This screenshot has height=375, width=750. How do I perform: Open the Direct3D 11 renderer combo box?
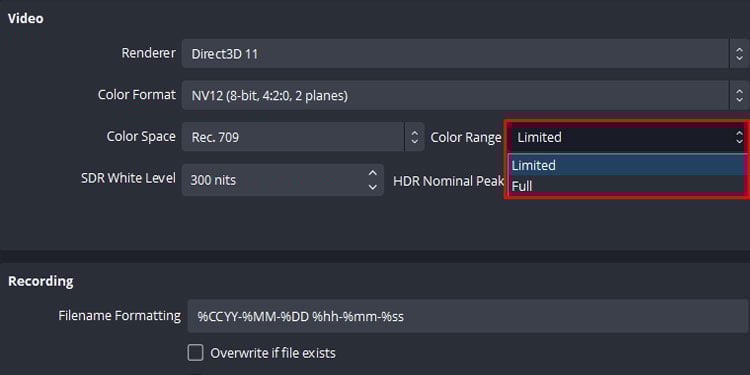click(x=464, y=54)
